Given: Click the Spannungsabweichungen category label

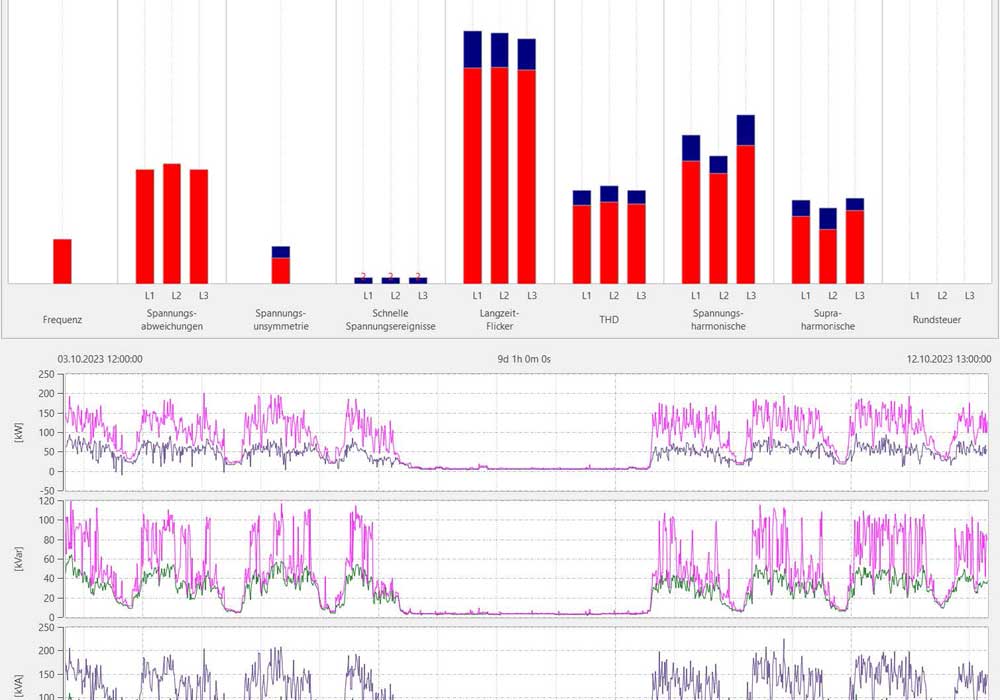Looking at the screenshot, I should tap(172, 319).
